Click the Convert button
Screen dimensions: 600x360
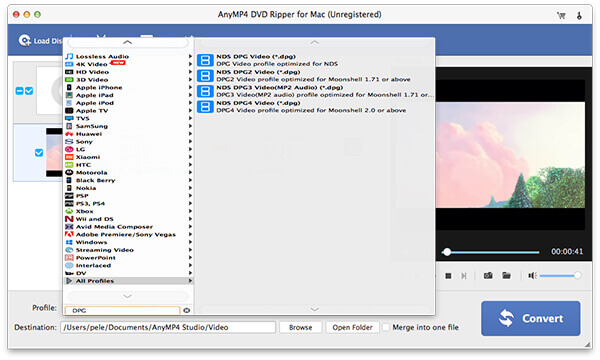coord(531,318)
